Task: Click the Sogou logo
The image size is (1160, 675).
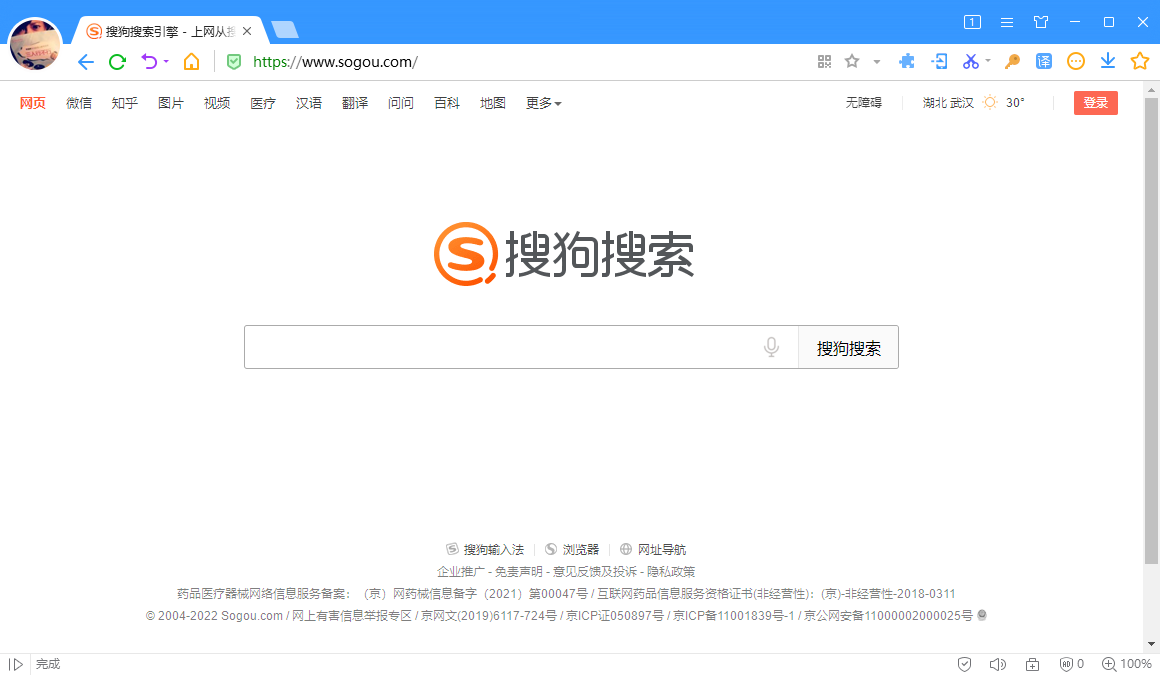Action: [x=564, y=254]
